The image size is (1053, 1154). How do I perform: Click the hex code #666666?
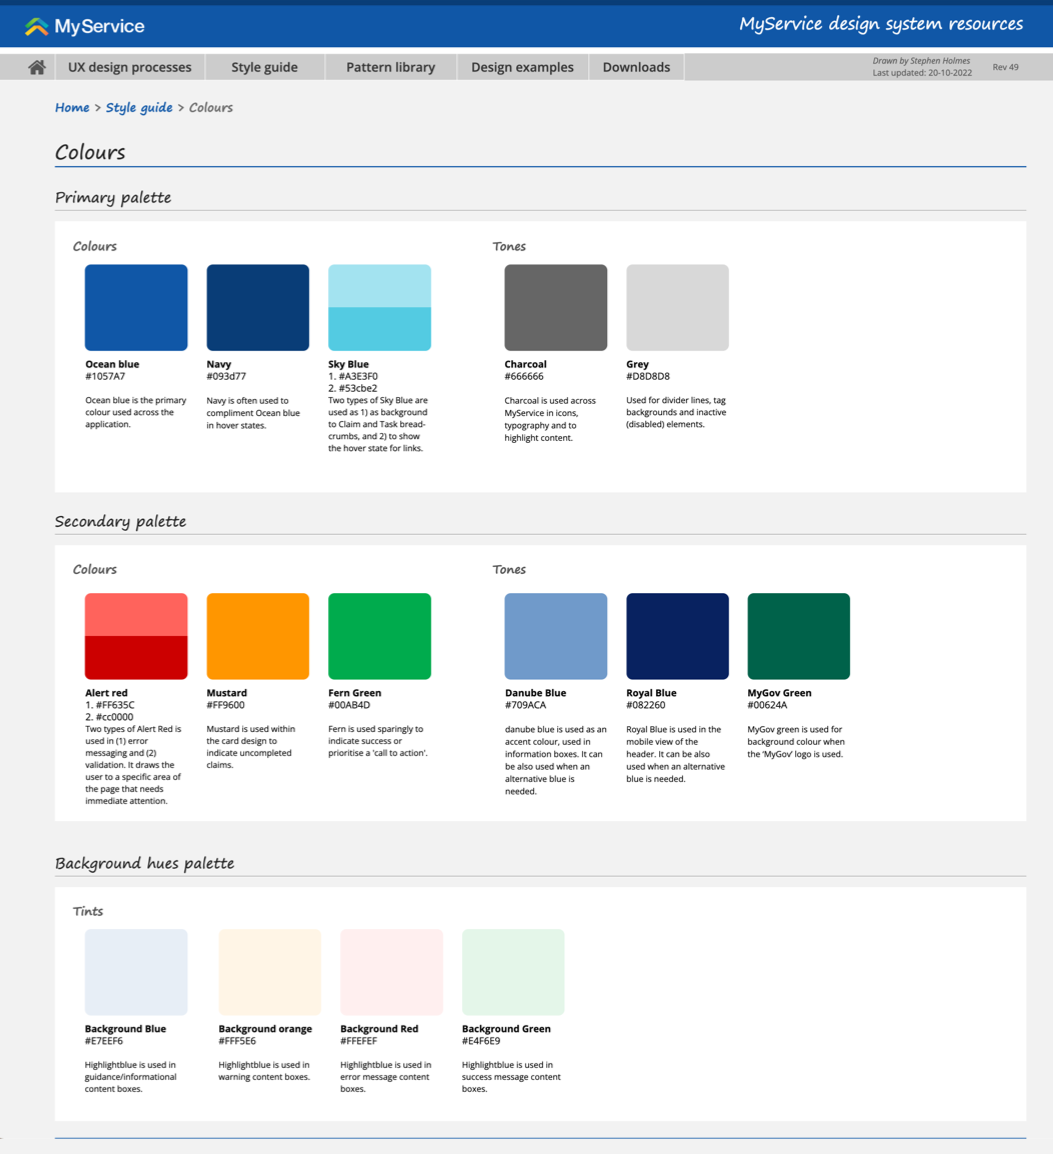(x=524, y=376)
